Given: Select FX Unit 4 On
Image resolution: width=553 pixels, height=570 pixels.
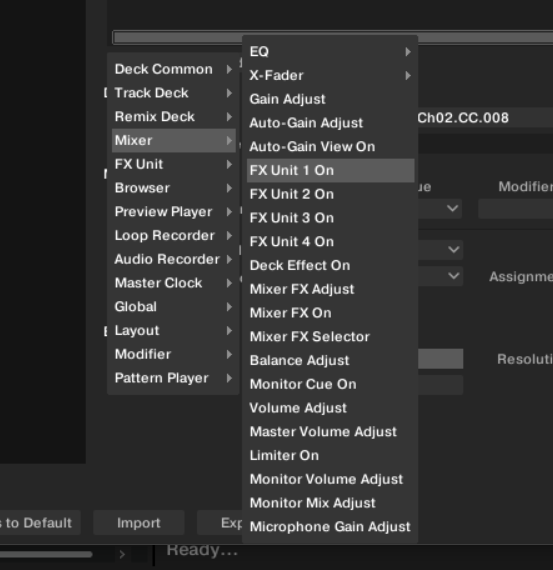Looking at the screenshot, I should click(330, 242).
